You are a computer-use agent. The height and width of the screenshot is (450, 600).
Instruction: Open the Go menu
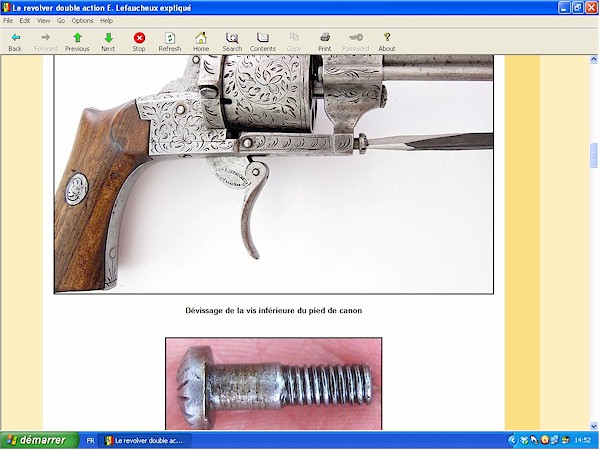click(x=61, y=21)
